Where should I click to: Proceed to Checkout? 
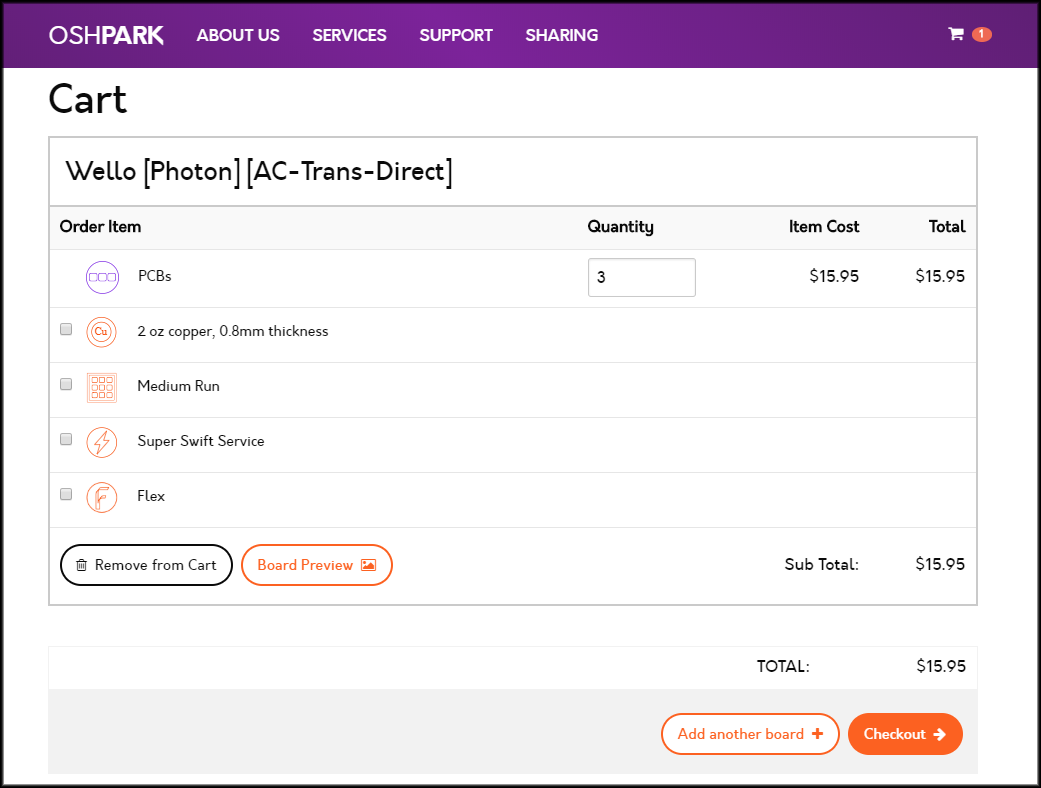click(x=904, y=734)
